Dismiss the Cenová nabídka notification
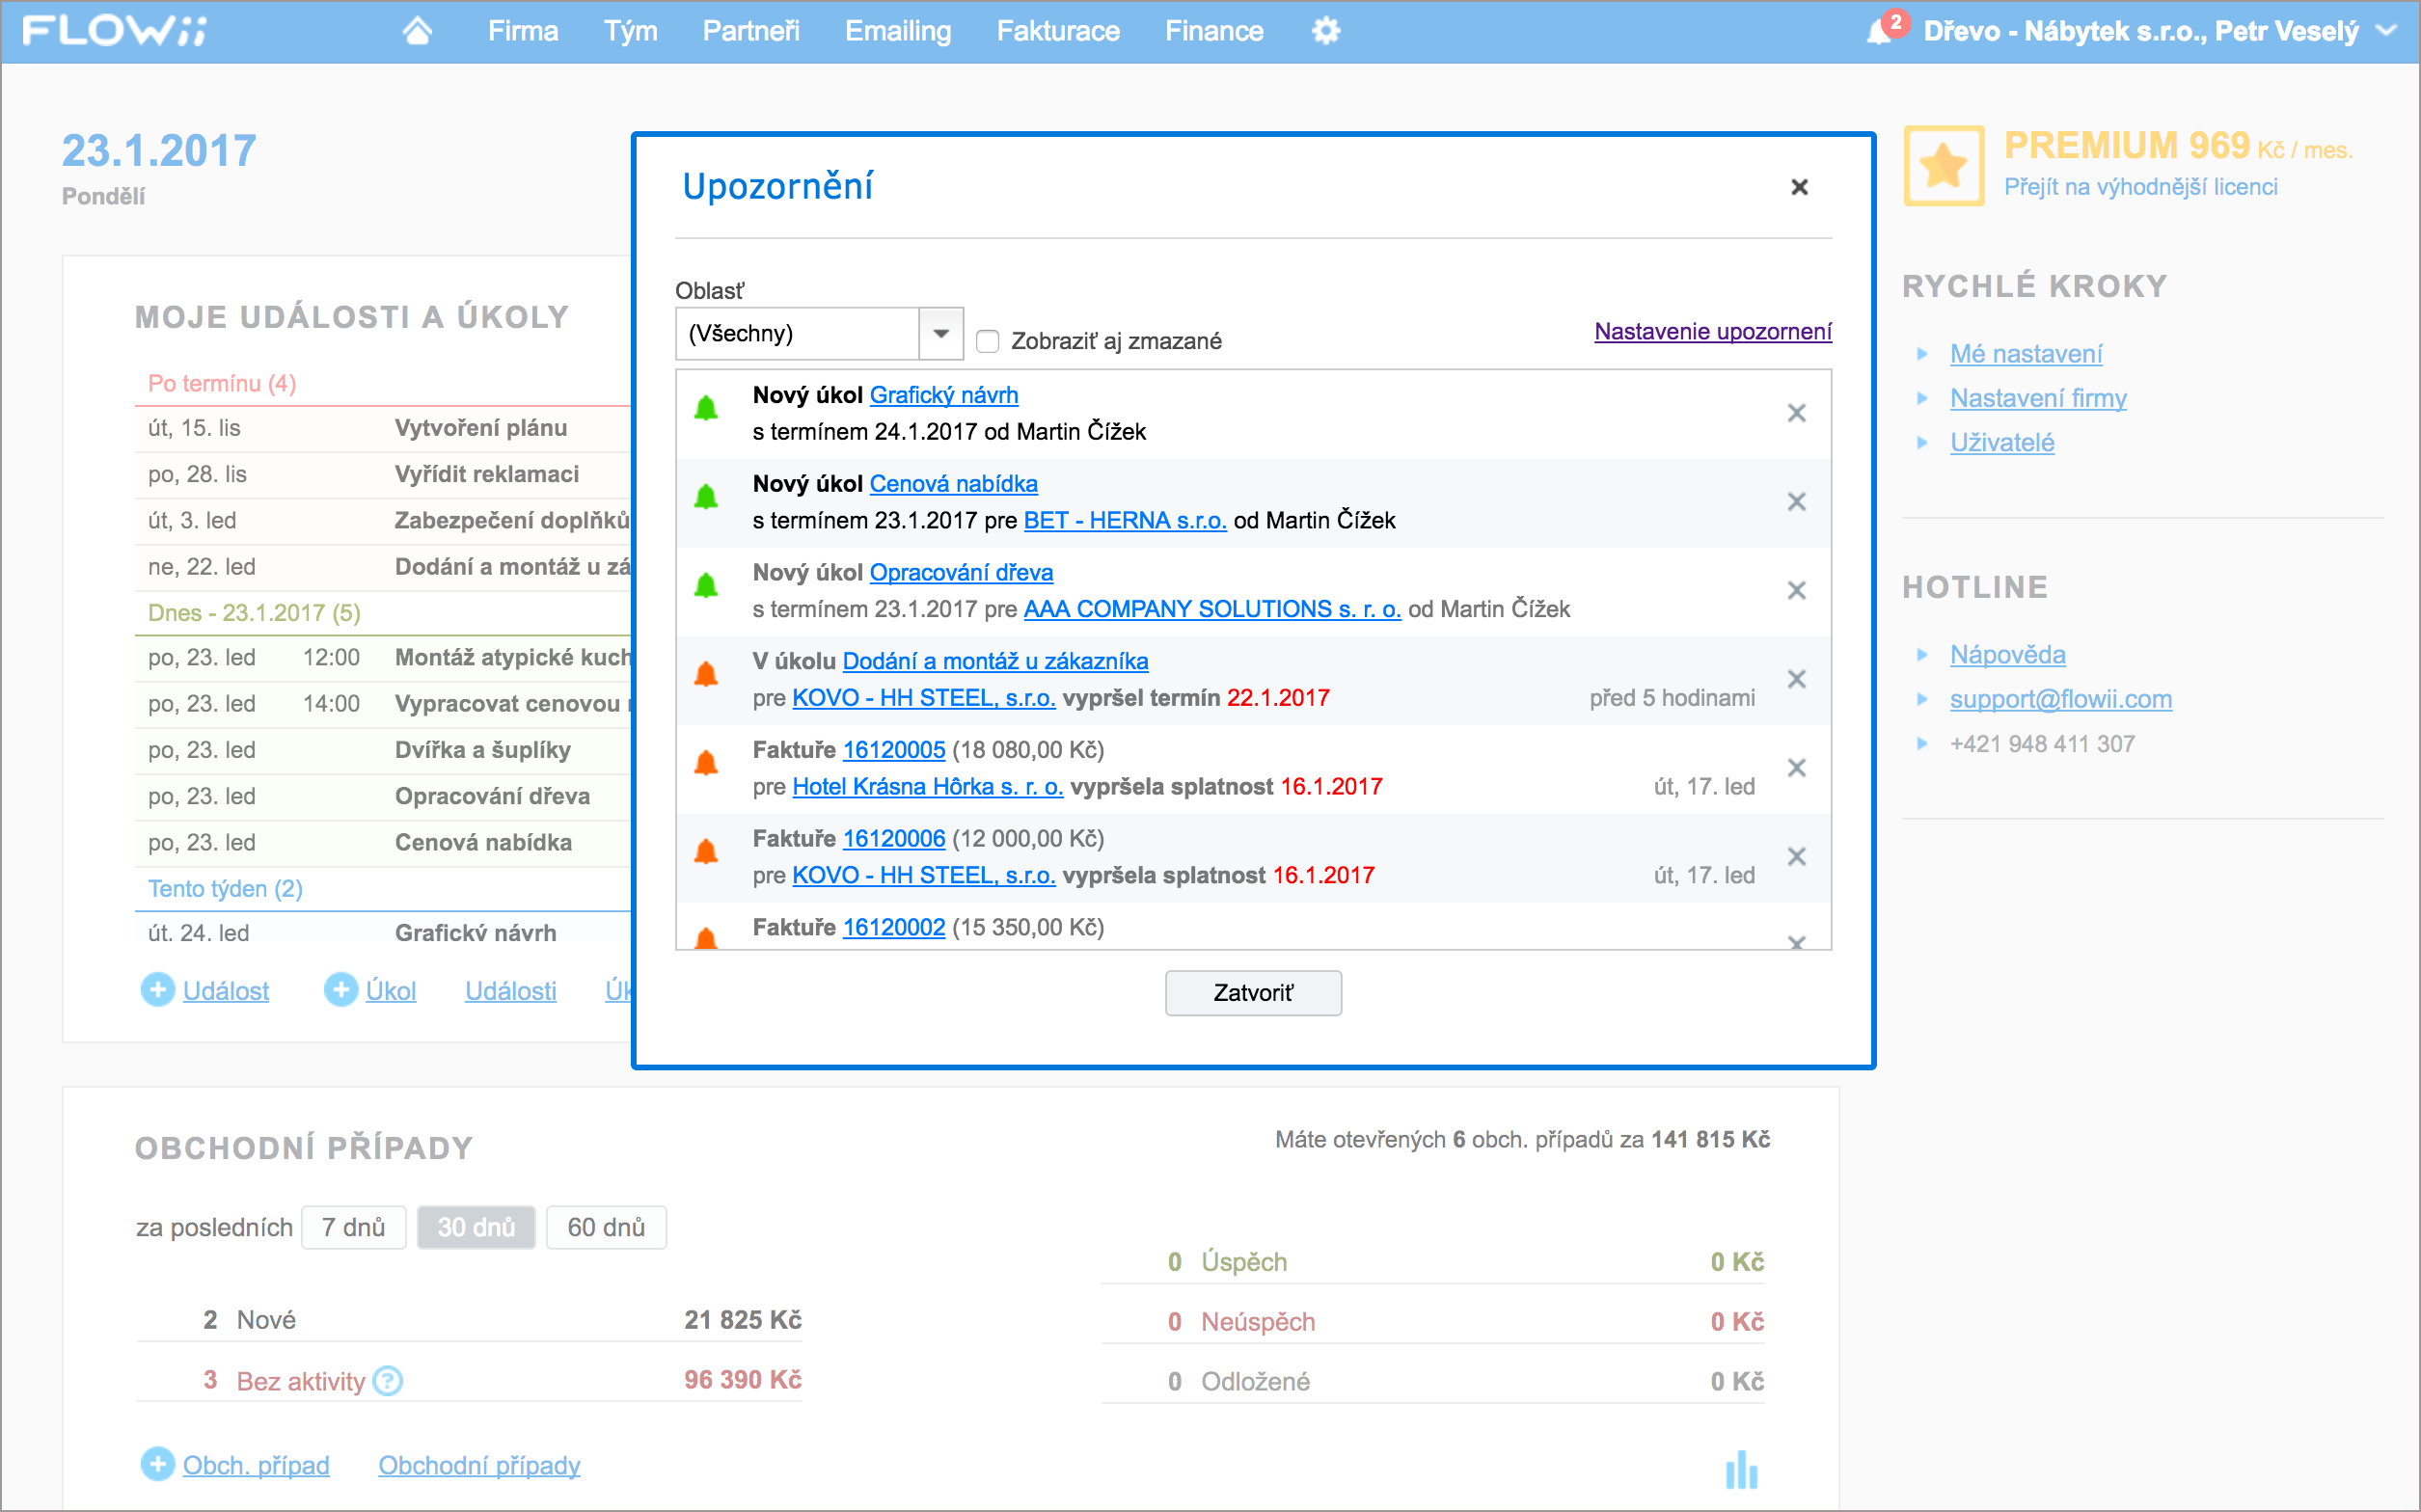The width and height of the screenshot is (2421, 1512). click(x=1796, y=502)
